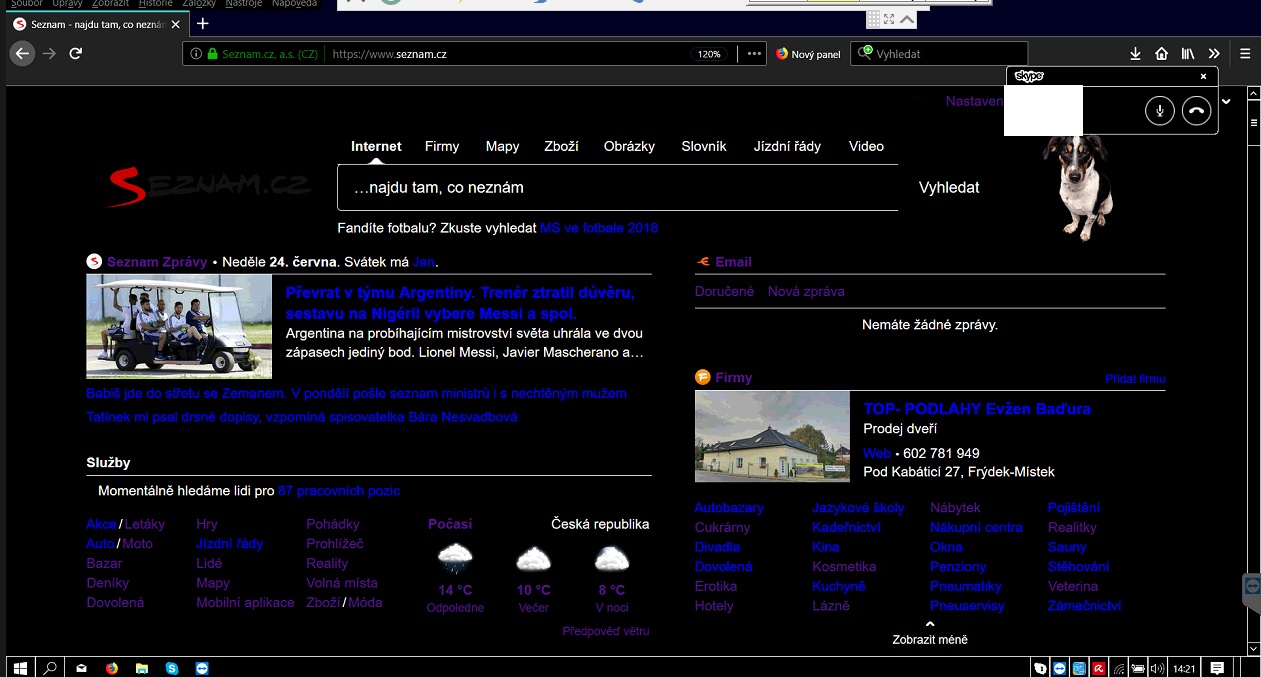Screen dimensions: 1261x677
Task: Open the 87 pracovních pozic link
Action: point(339,491)
